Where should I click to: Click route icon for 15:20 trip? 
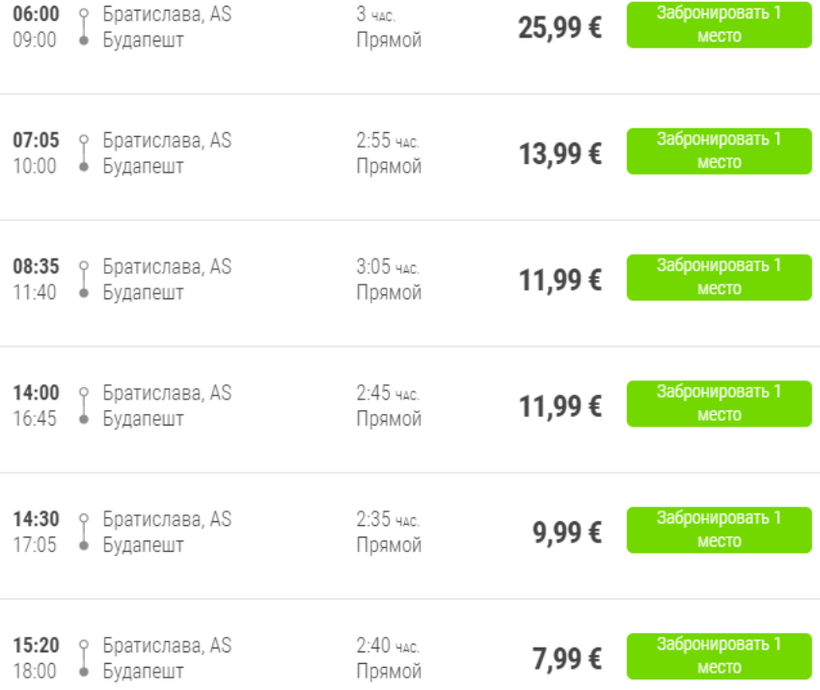84,657
